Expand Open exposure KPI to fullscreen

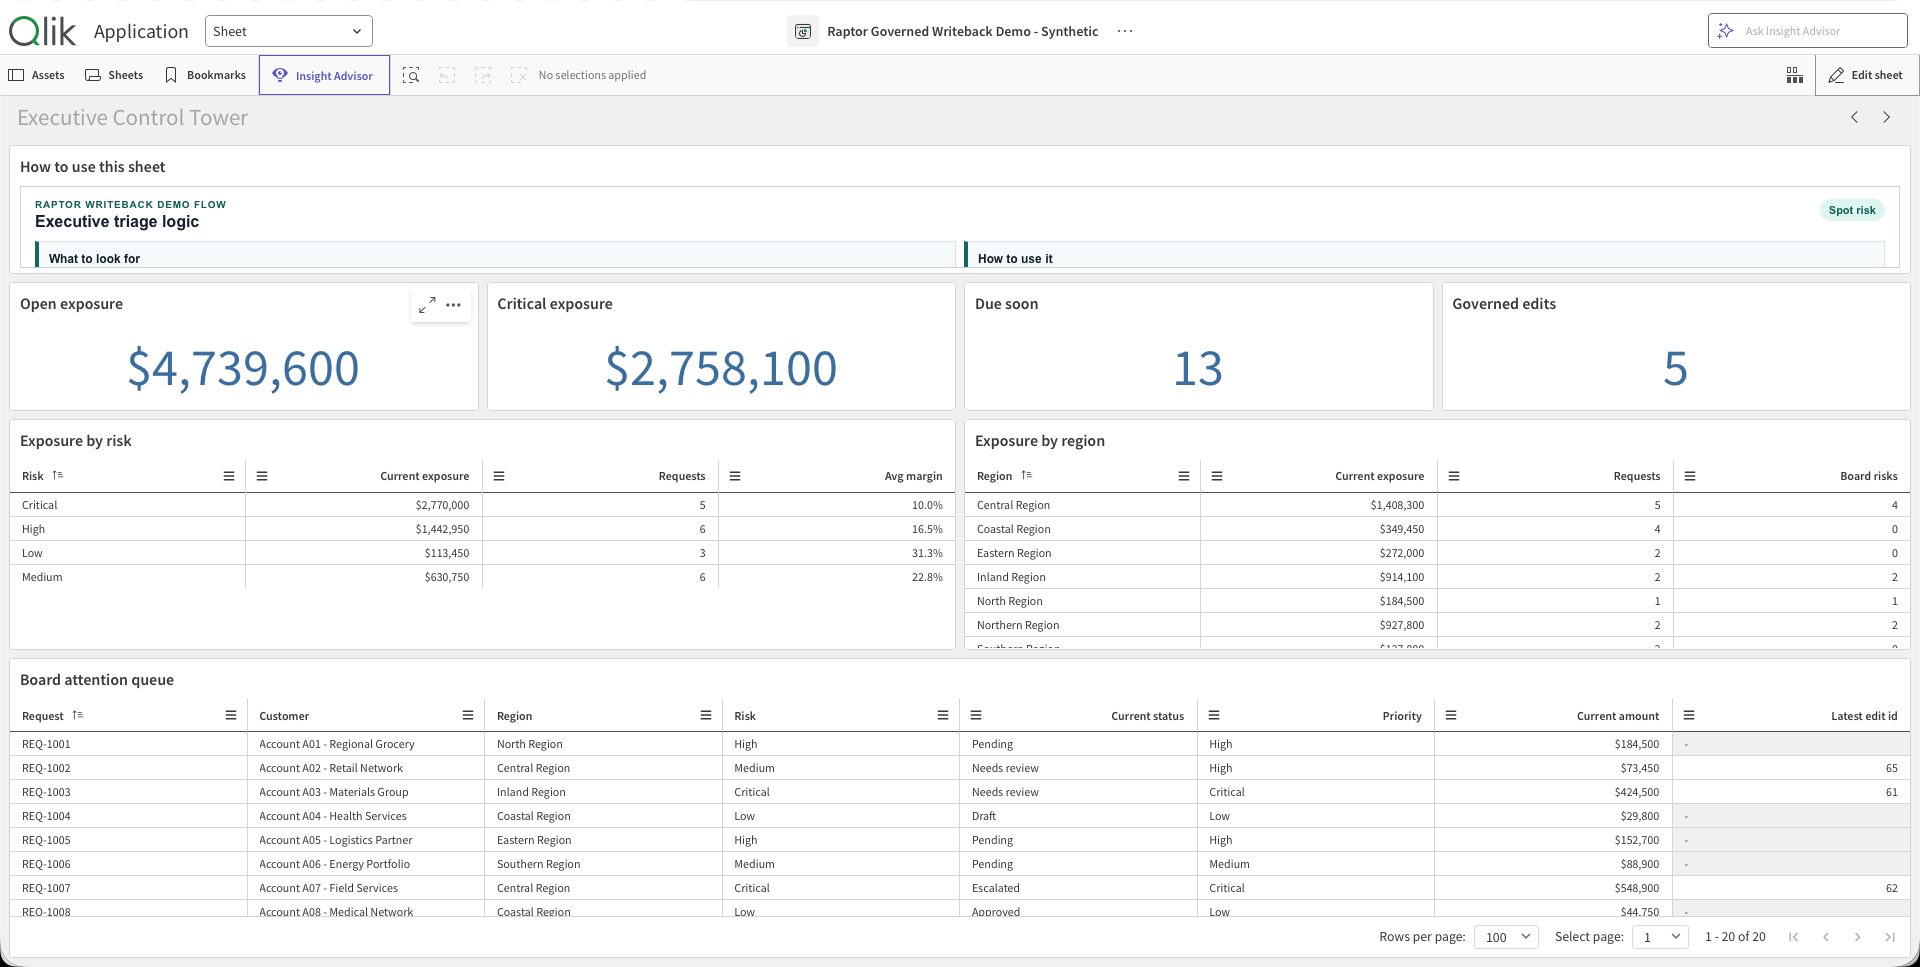pos(427,305)
